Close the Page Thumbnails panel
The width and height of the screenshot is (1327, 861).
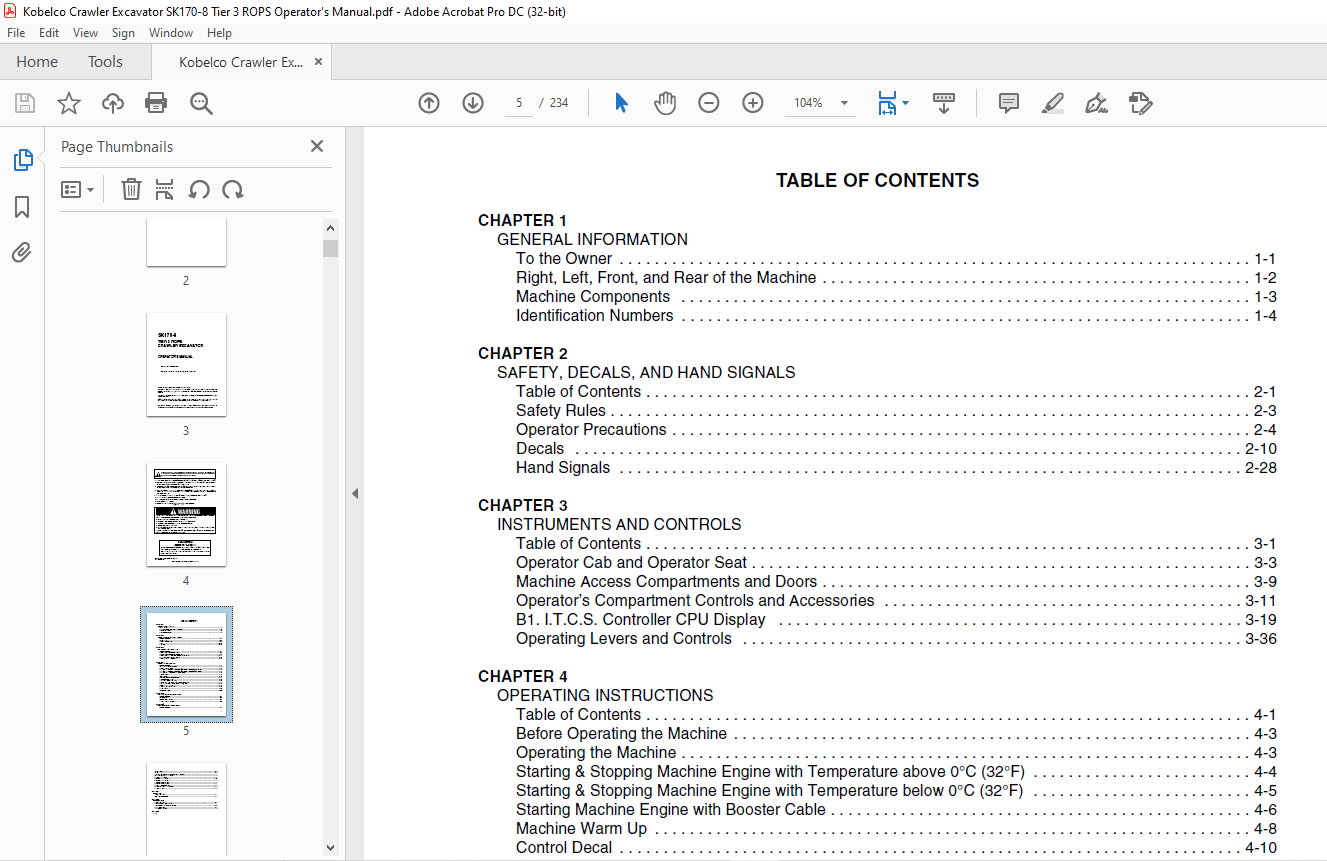[x=317, y=146]
